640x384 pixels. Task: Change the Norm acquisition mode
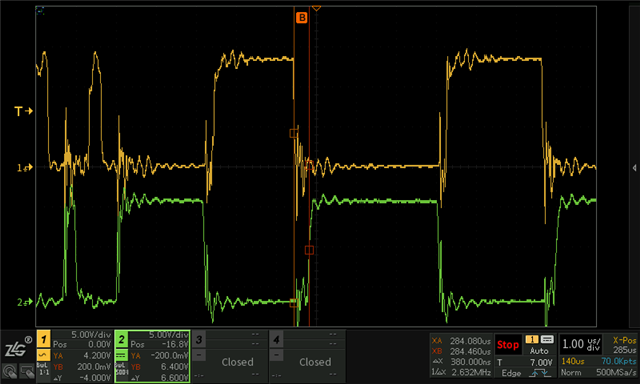570,372
